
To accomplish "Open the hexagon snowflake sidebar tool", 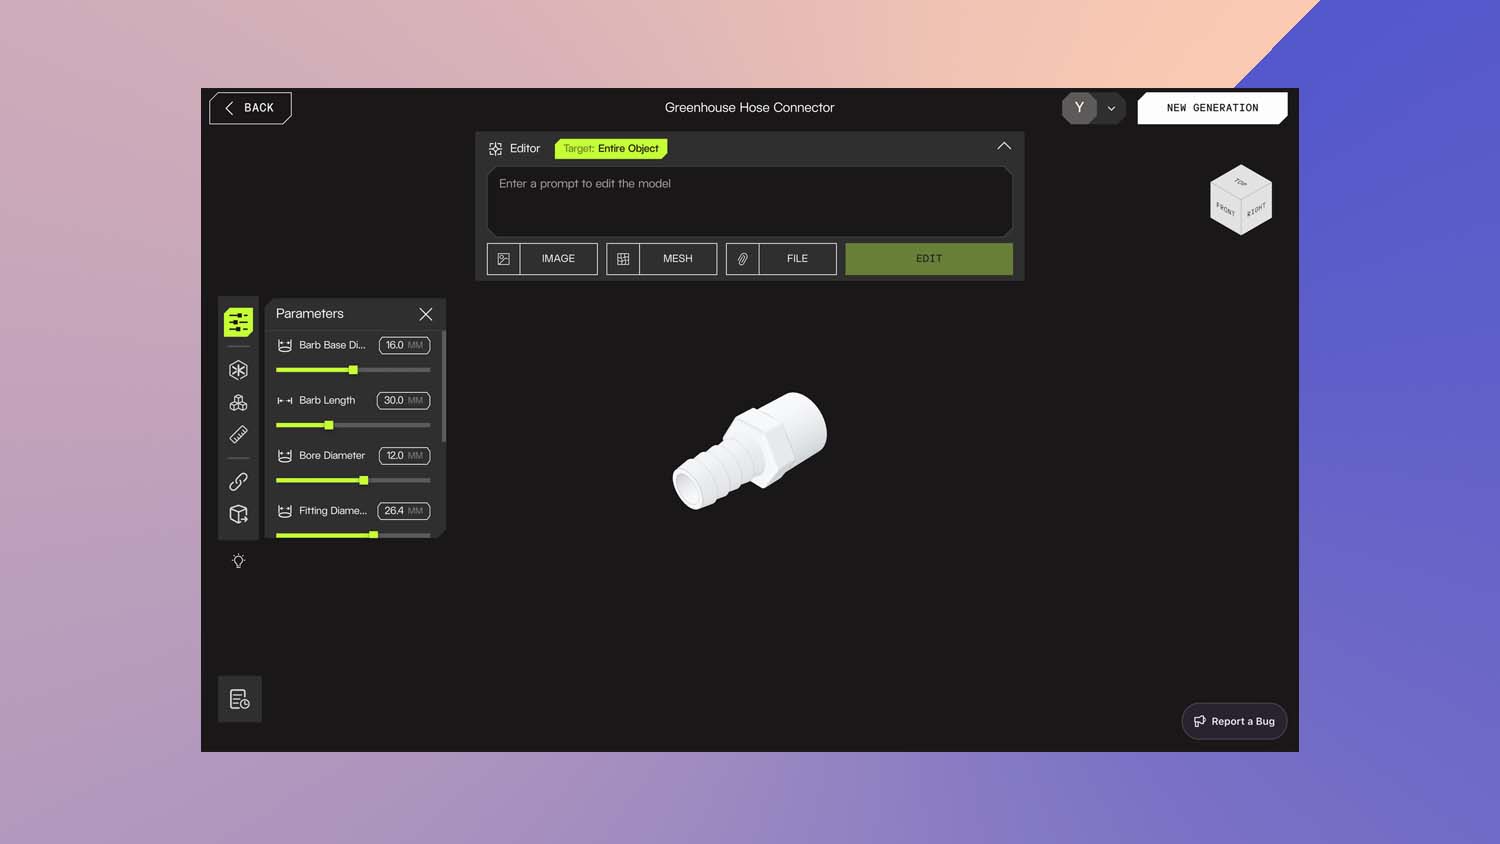I will [238, 370].
